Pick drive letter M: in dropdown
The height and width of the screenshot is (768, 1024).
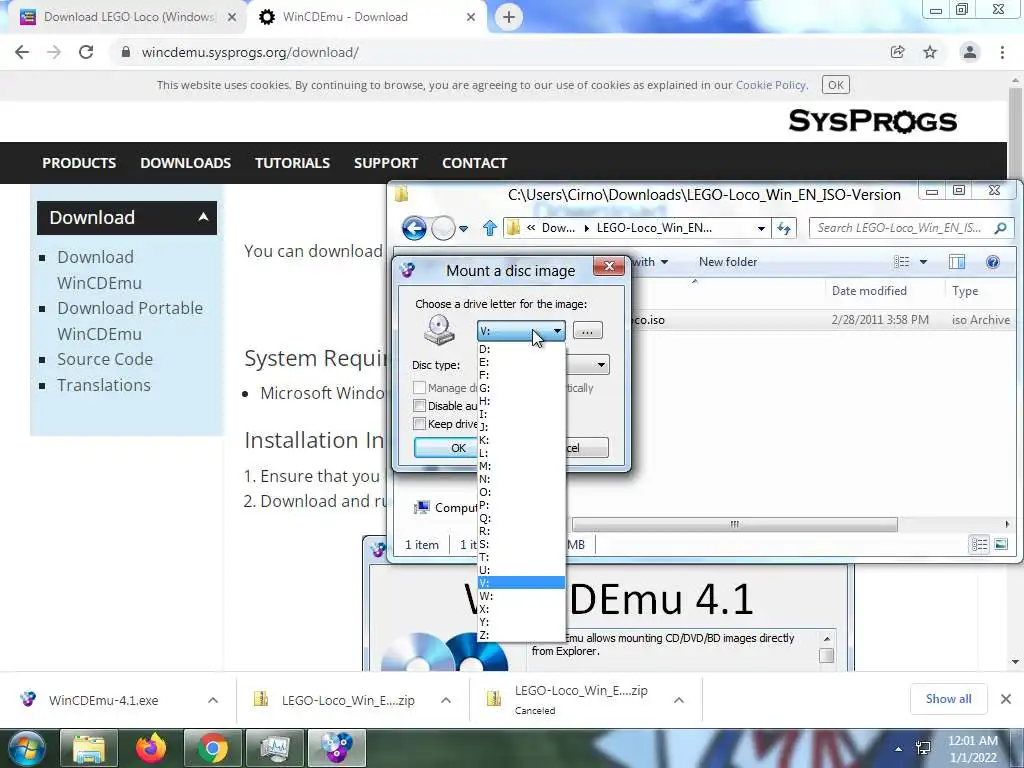[521, 466]
